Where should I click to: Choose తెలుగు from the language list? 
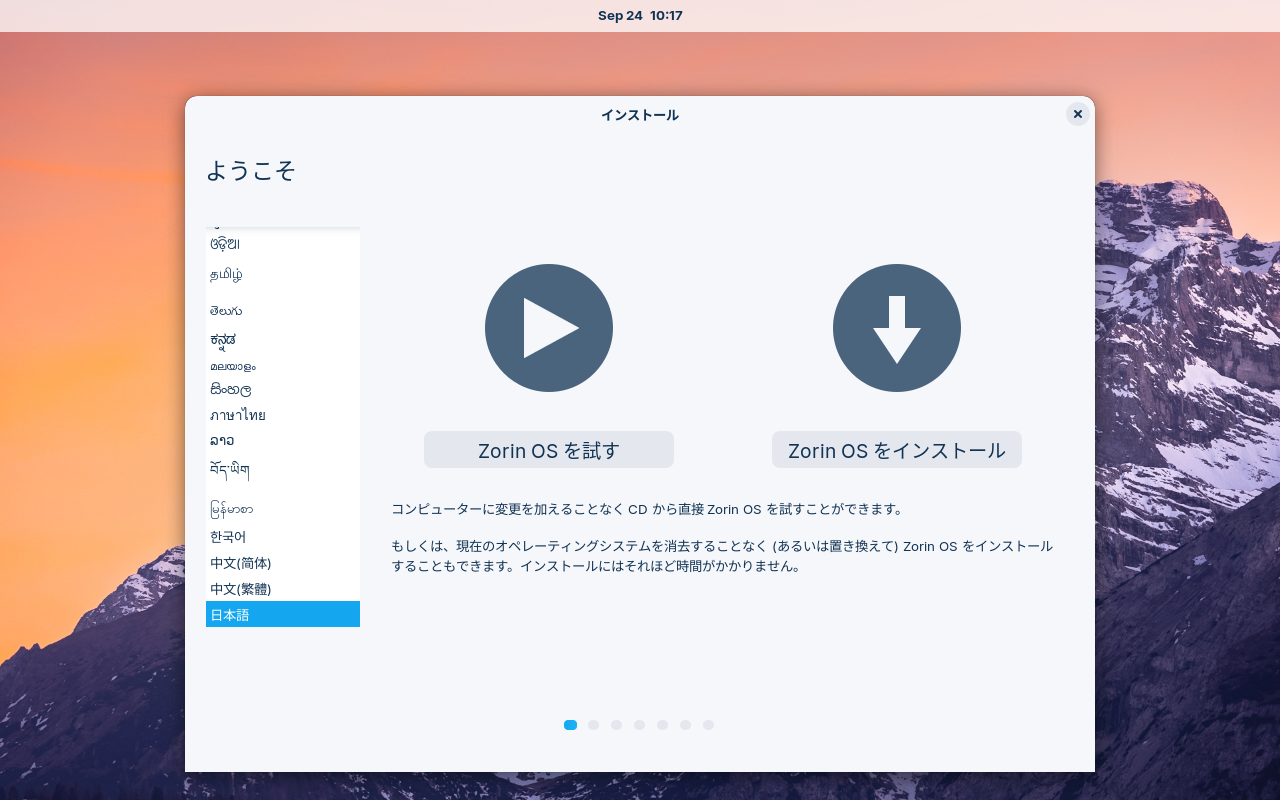[x=283, y=311]
